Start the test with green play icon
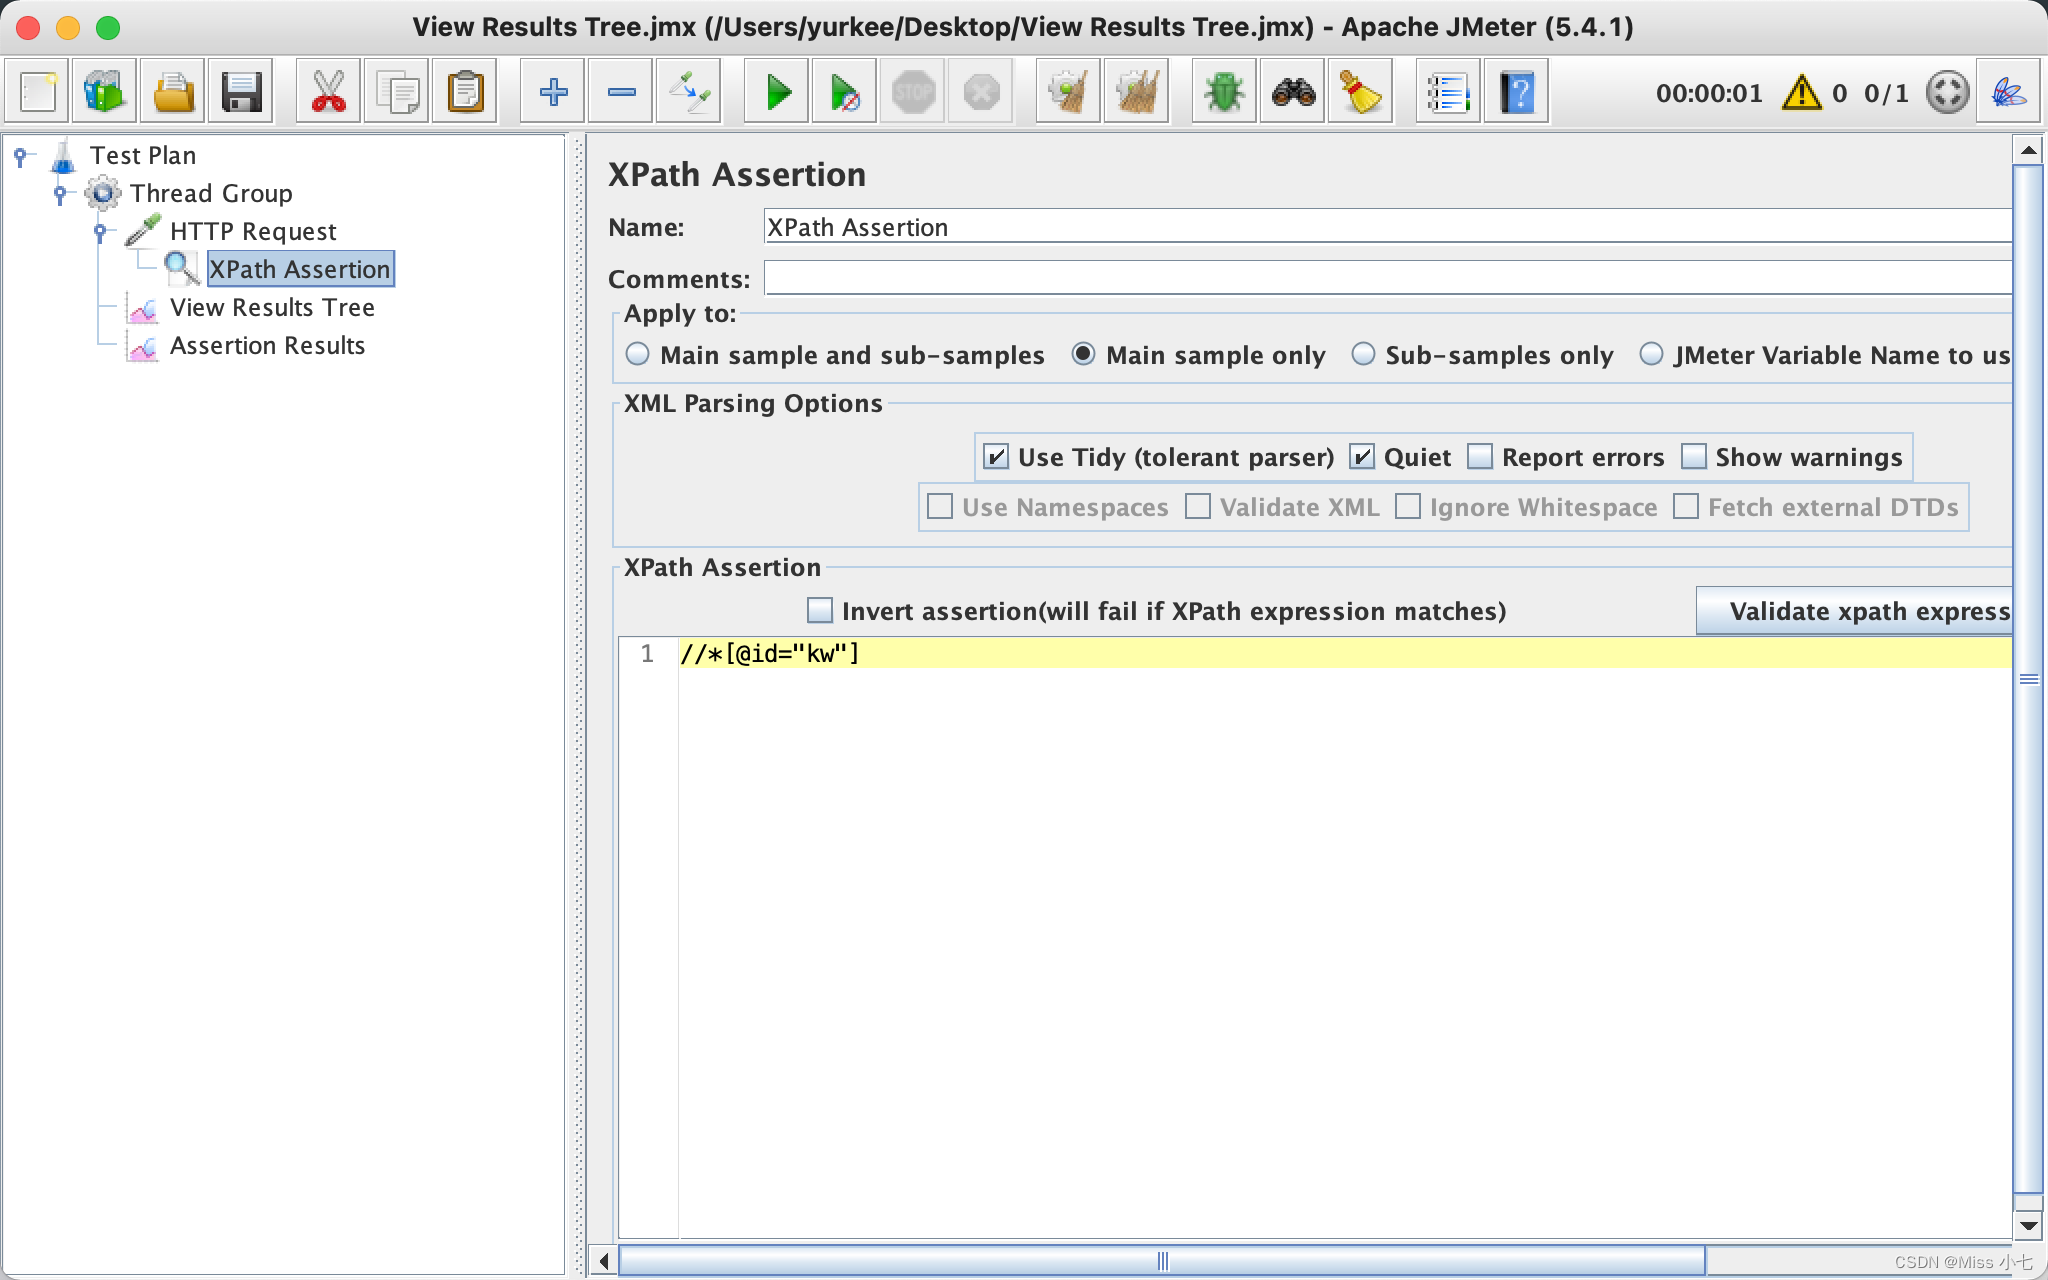 click(x=777, y=93)
